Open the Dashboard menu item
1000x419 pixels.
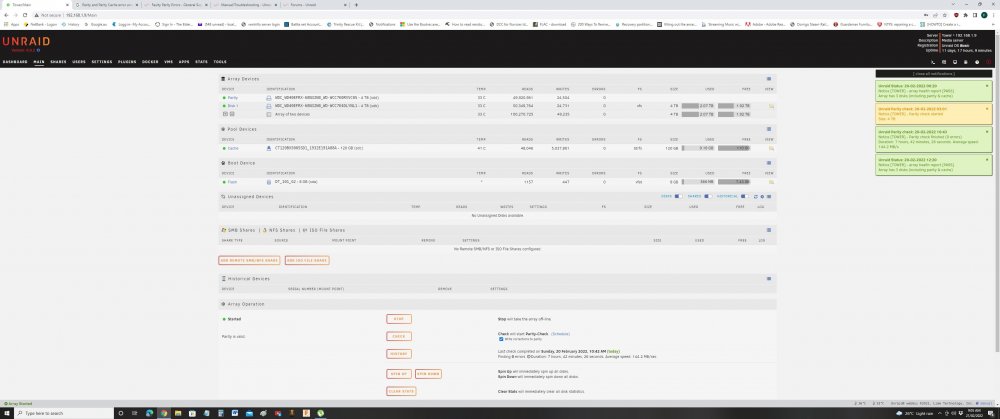[x=15, y=62]
